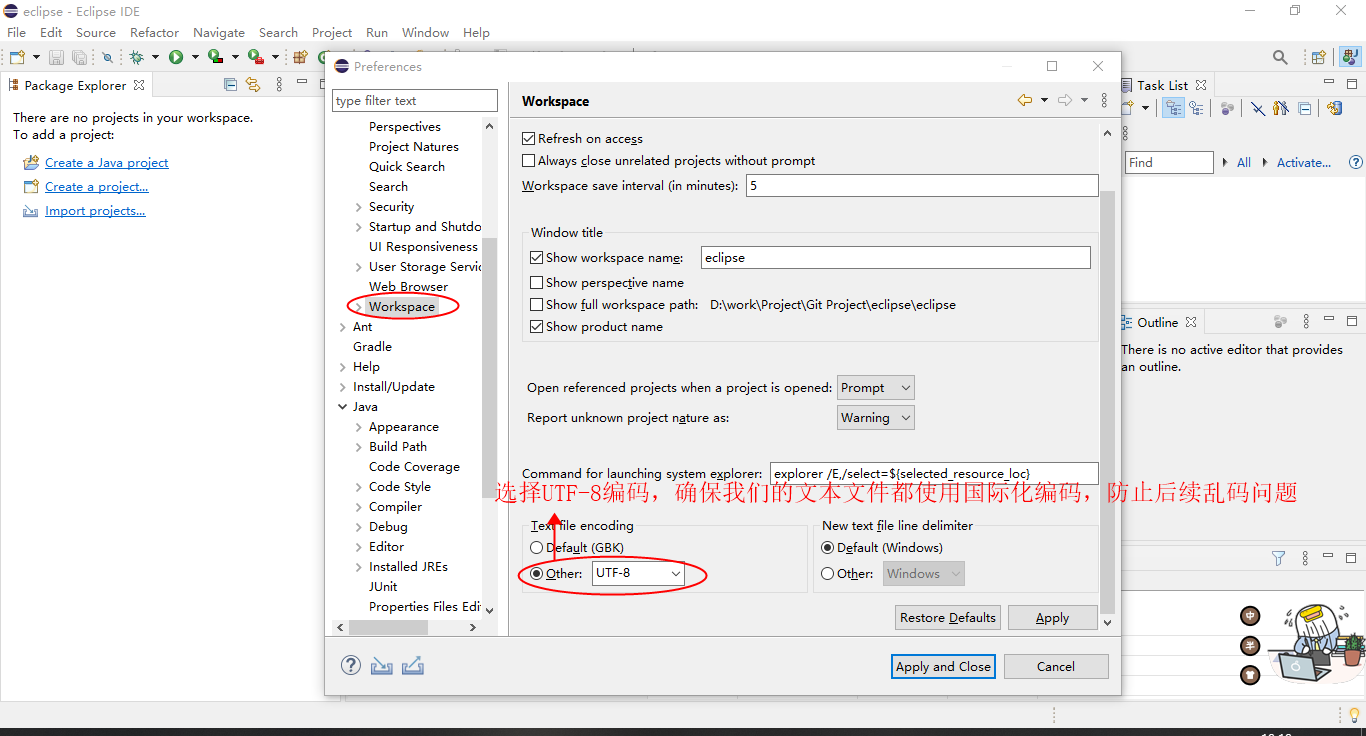1366x736 pixels.
Task: Toggle Show workspace name checkbox
Action: coord(537,257)
